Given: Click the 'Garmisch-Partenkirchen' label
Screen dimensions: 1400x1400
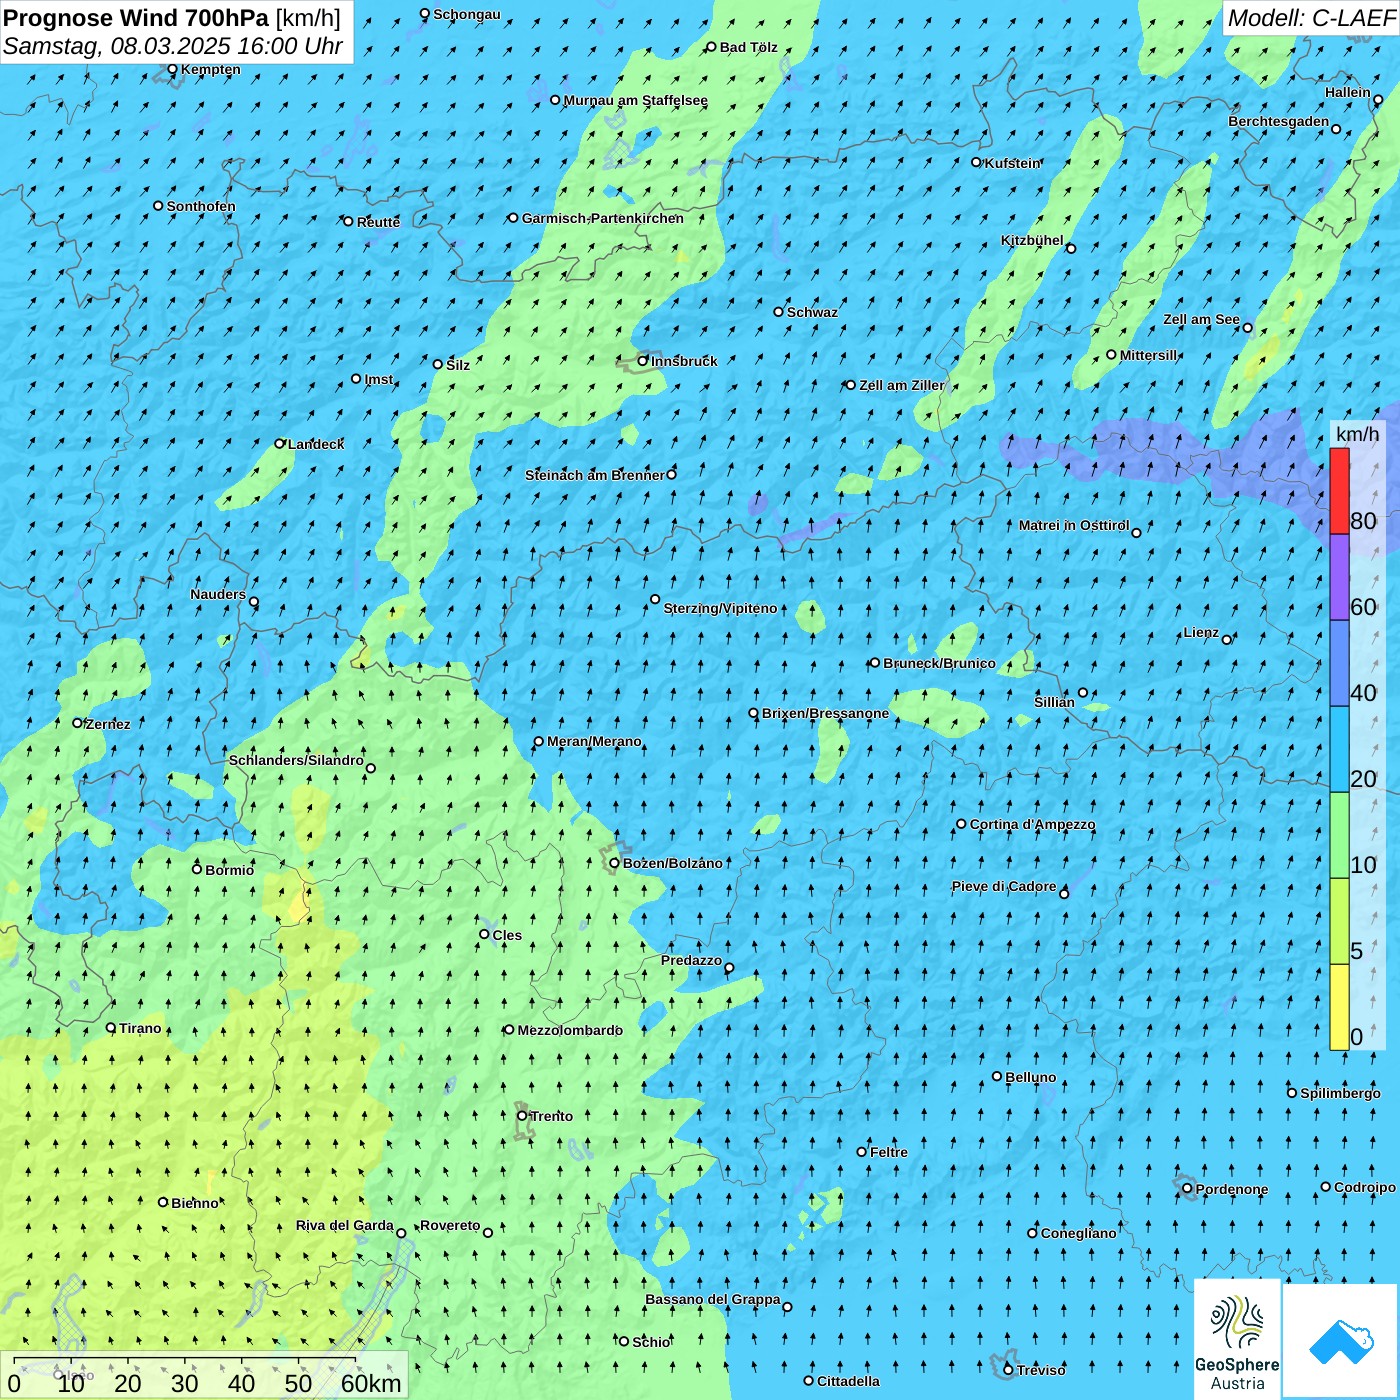Looking at the screenshot, I should (x=603, y=218).
